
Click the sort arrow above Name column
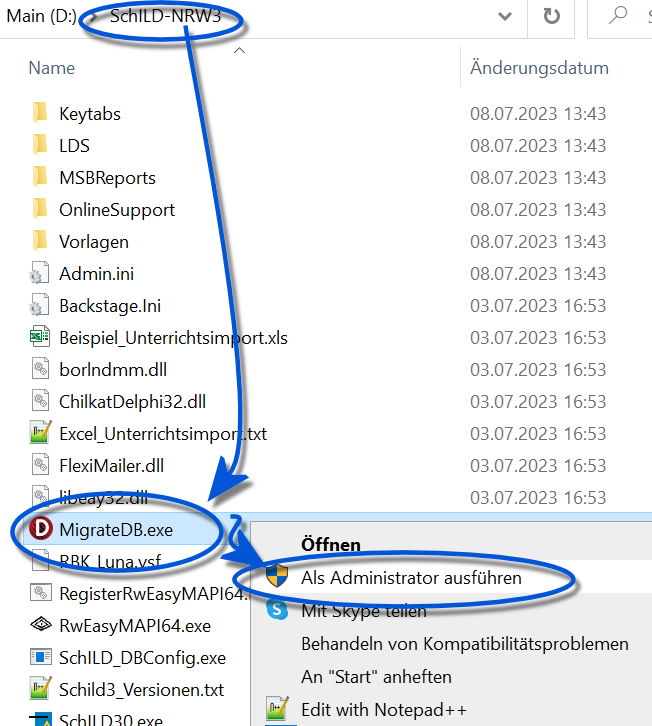pos(239,50)
